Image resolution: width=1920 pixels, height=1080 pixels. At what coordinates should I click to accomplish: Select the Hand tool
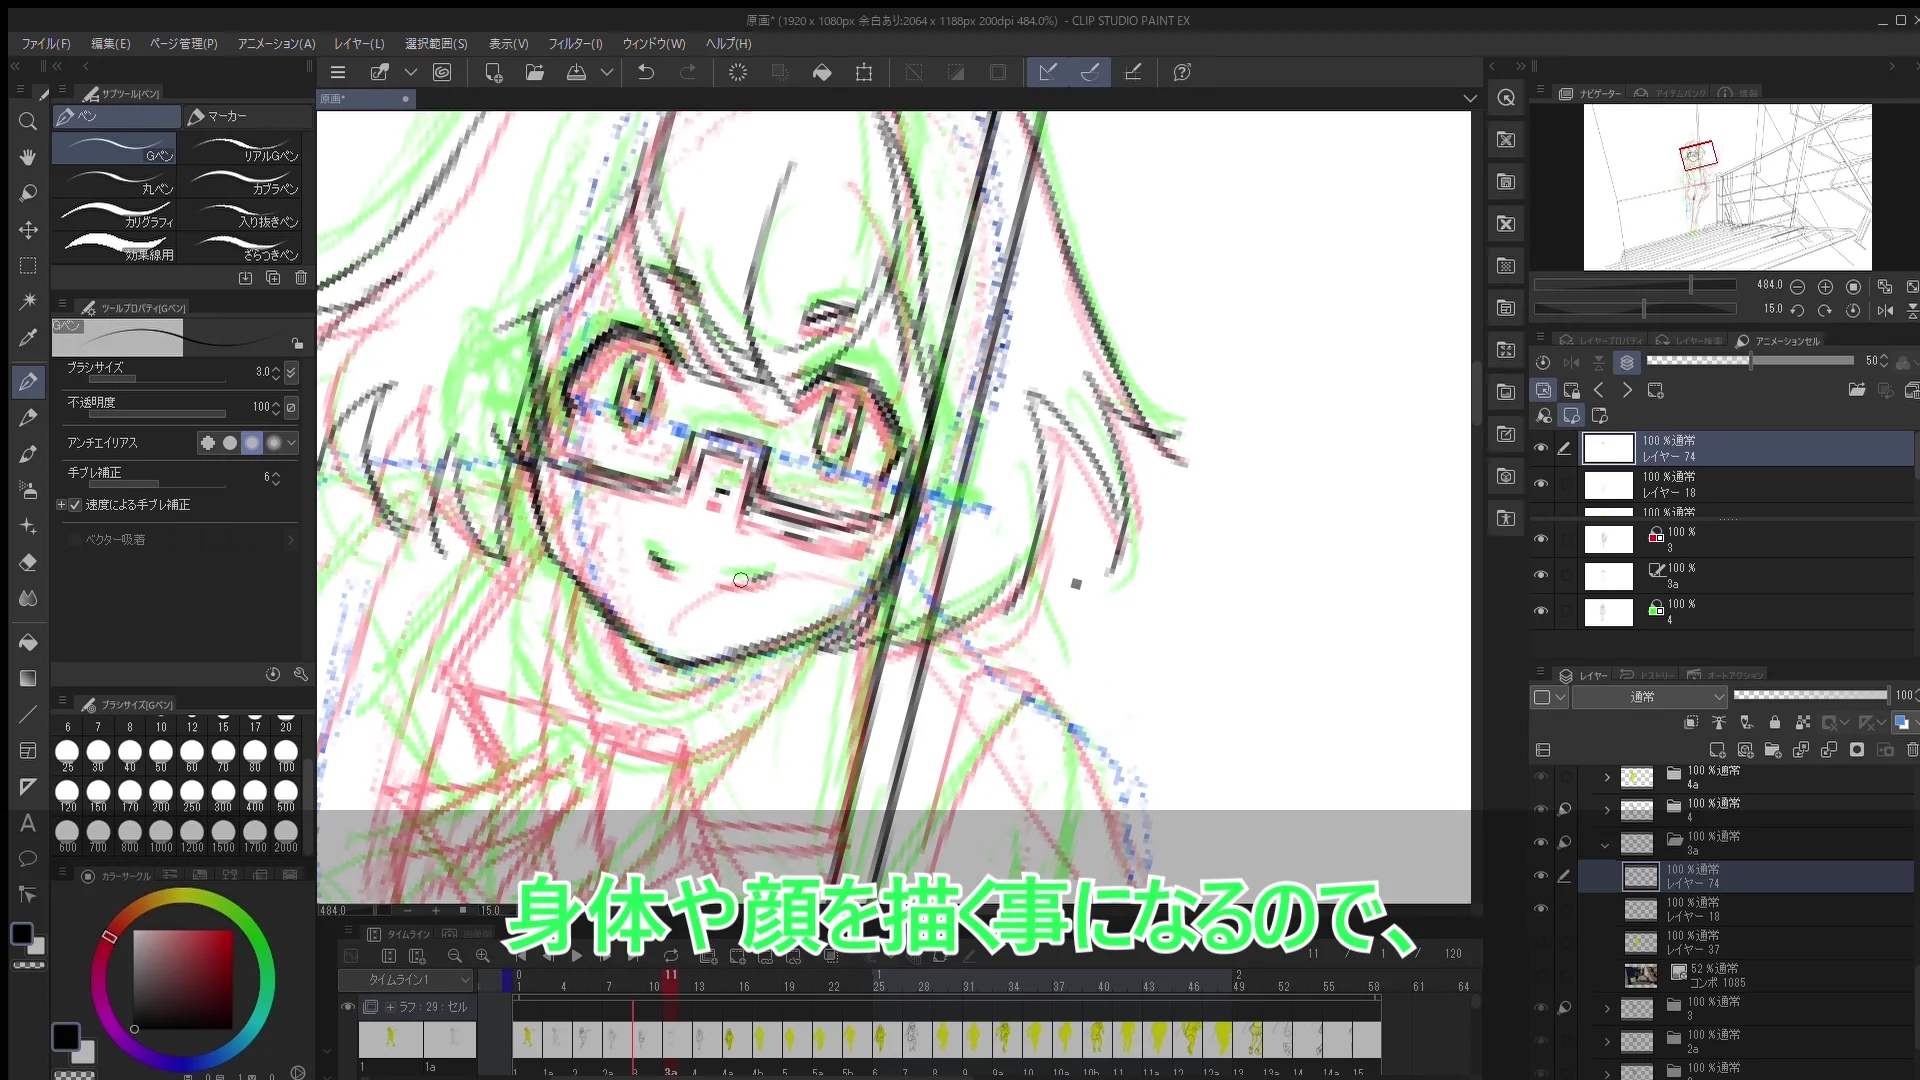coord(27,157)
